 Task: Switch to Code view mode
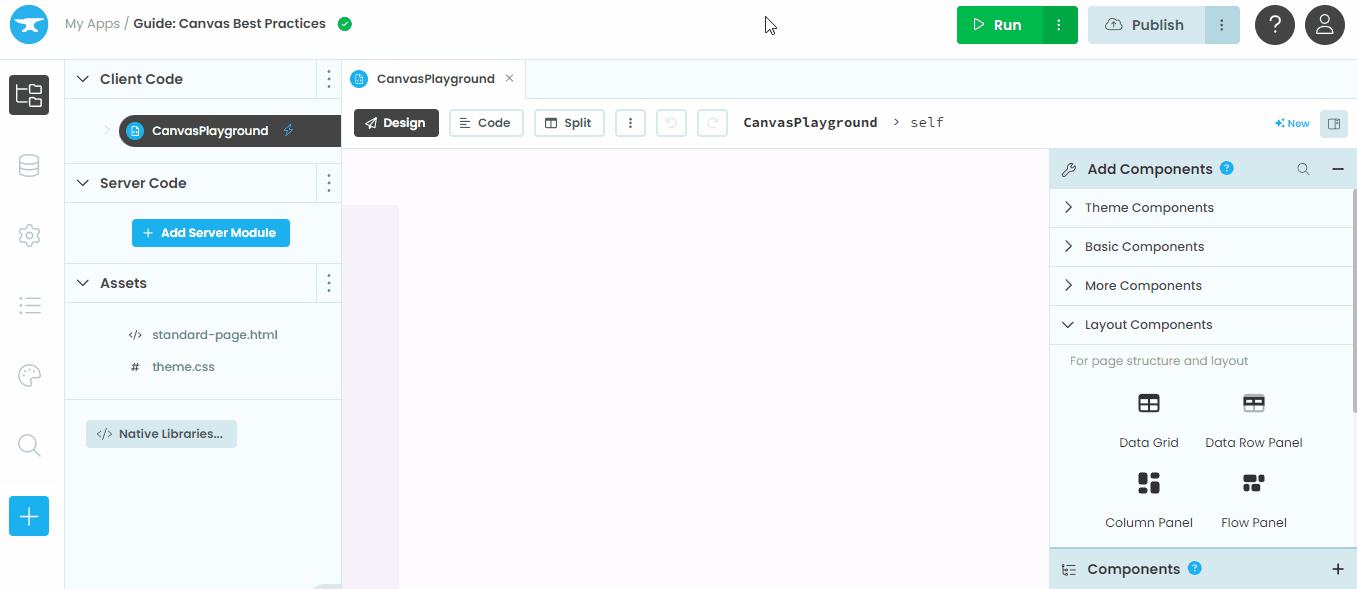[x=486, y=123]
